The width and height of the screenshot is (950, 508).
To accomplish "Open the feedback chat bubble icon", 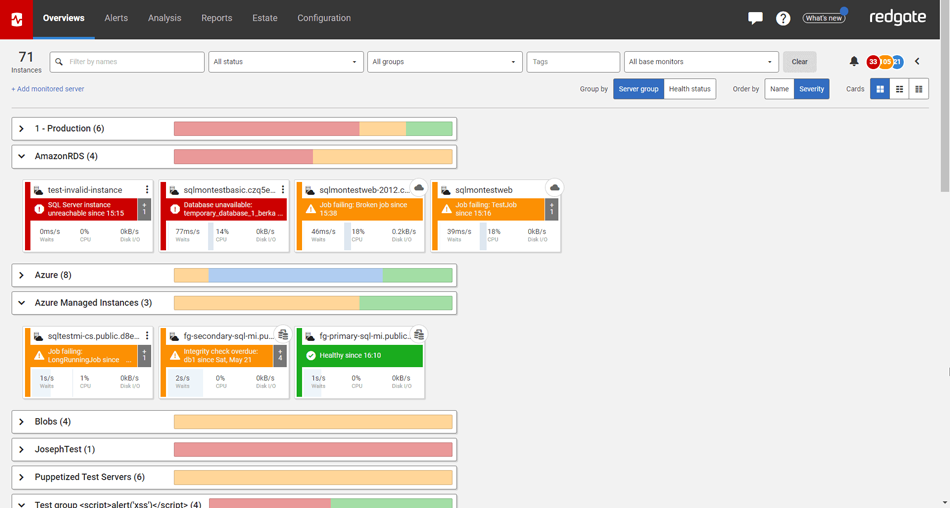I will click(x=755, y=18).
